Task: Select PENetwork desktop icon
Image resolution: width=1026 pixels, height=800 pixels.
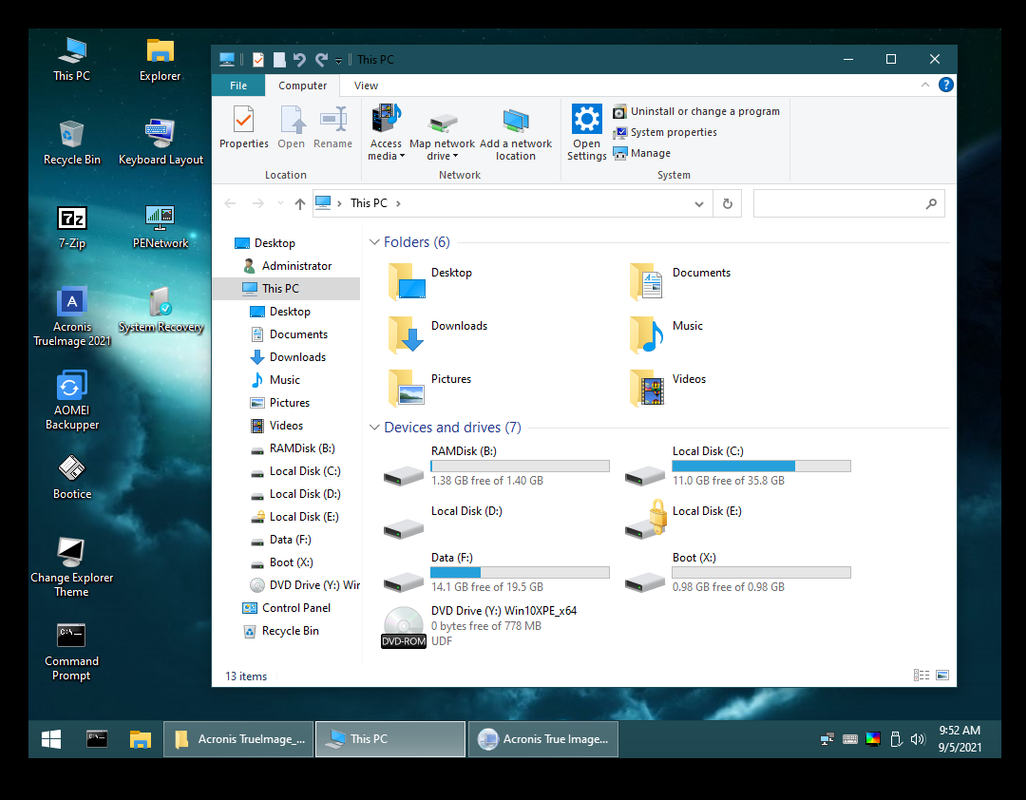Action: (160, 226)
